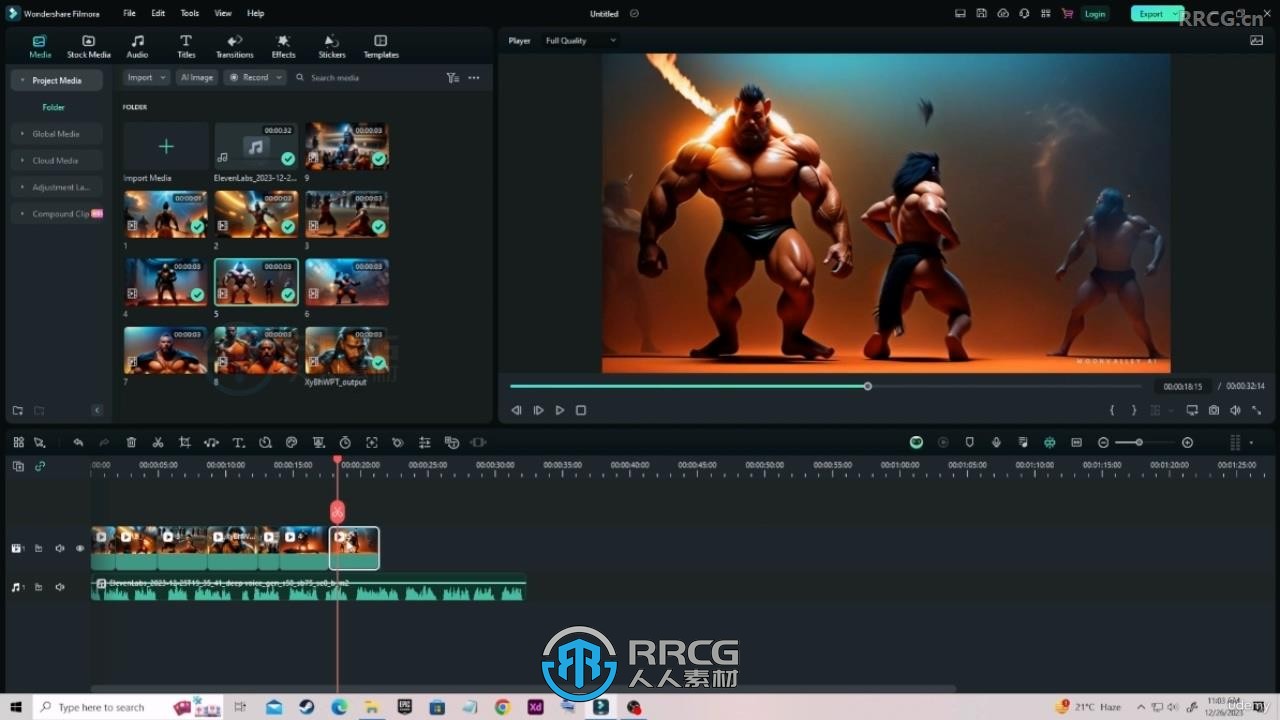
Task: Open the clip duration stopwatch tool
Action: pos(345,442)
